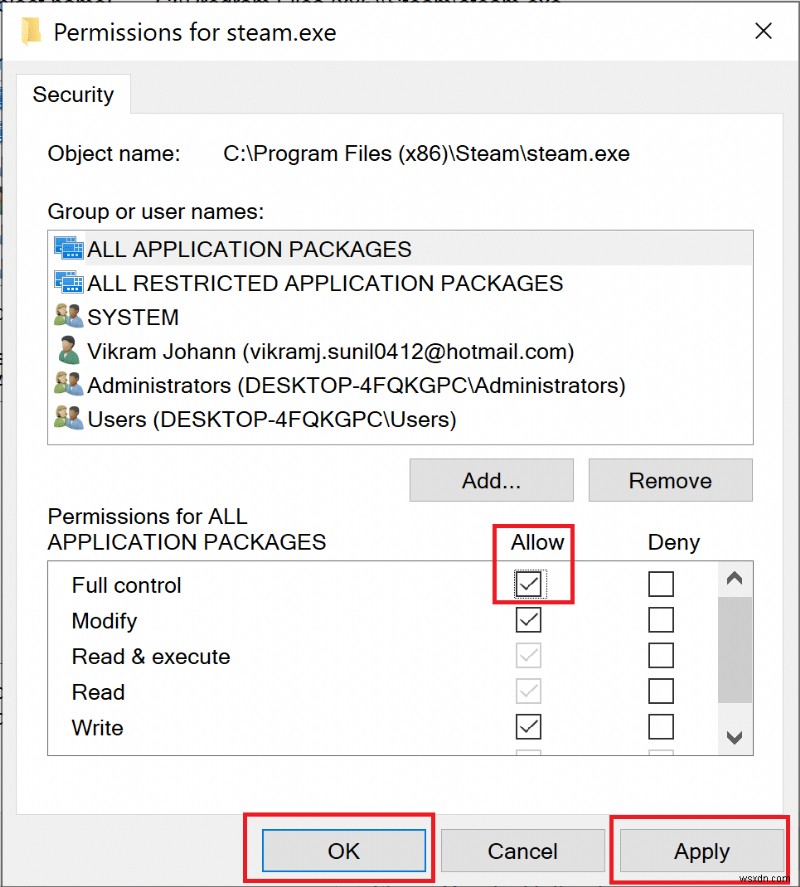Click the ALL APPLICATION PACKAGES group icon
This screenshot has width=800, height=887.
[68, 249]
